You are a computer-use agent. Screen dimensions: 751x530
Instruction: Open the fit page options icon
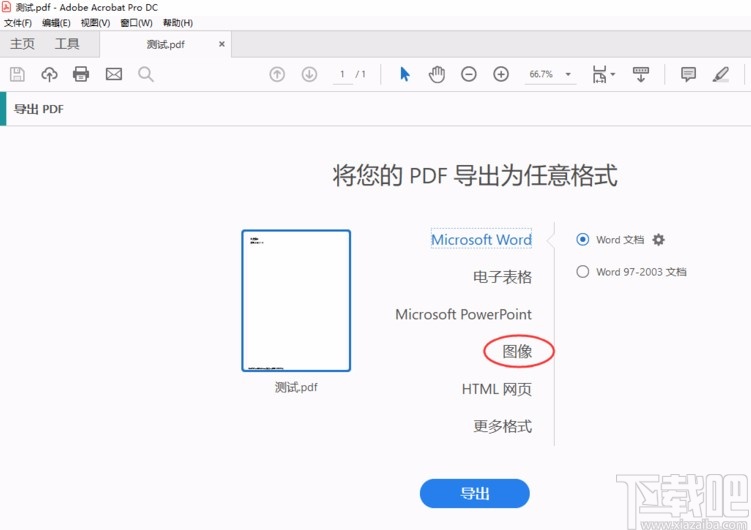pyautogui.click(x=603, y=74)
